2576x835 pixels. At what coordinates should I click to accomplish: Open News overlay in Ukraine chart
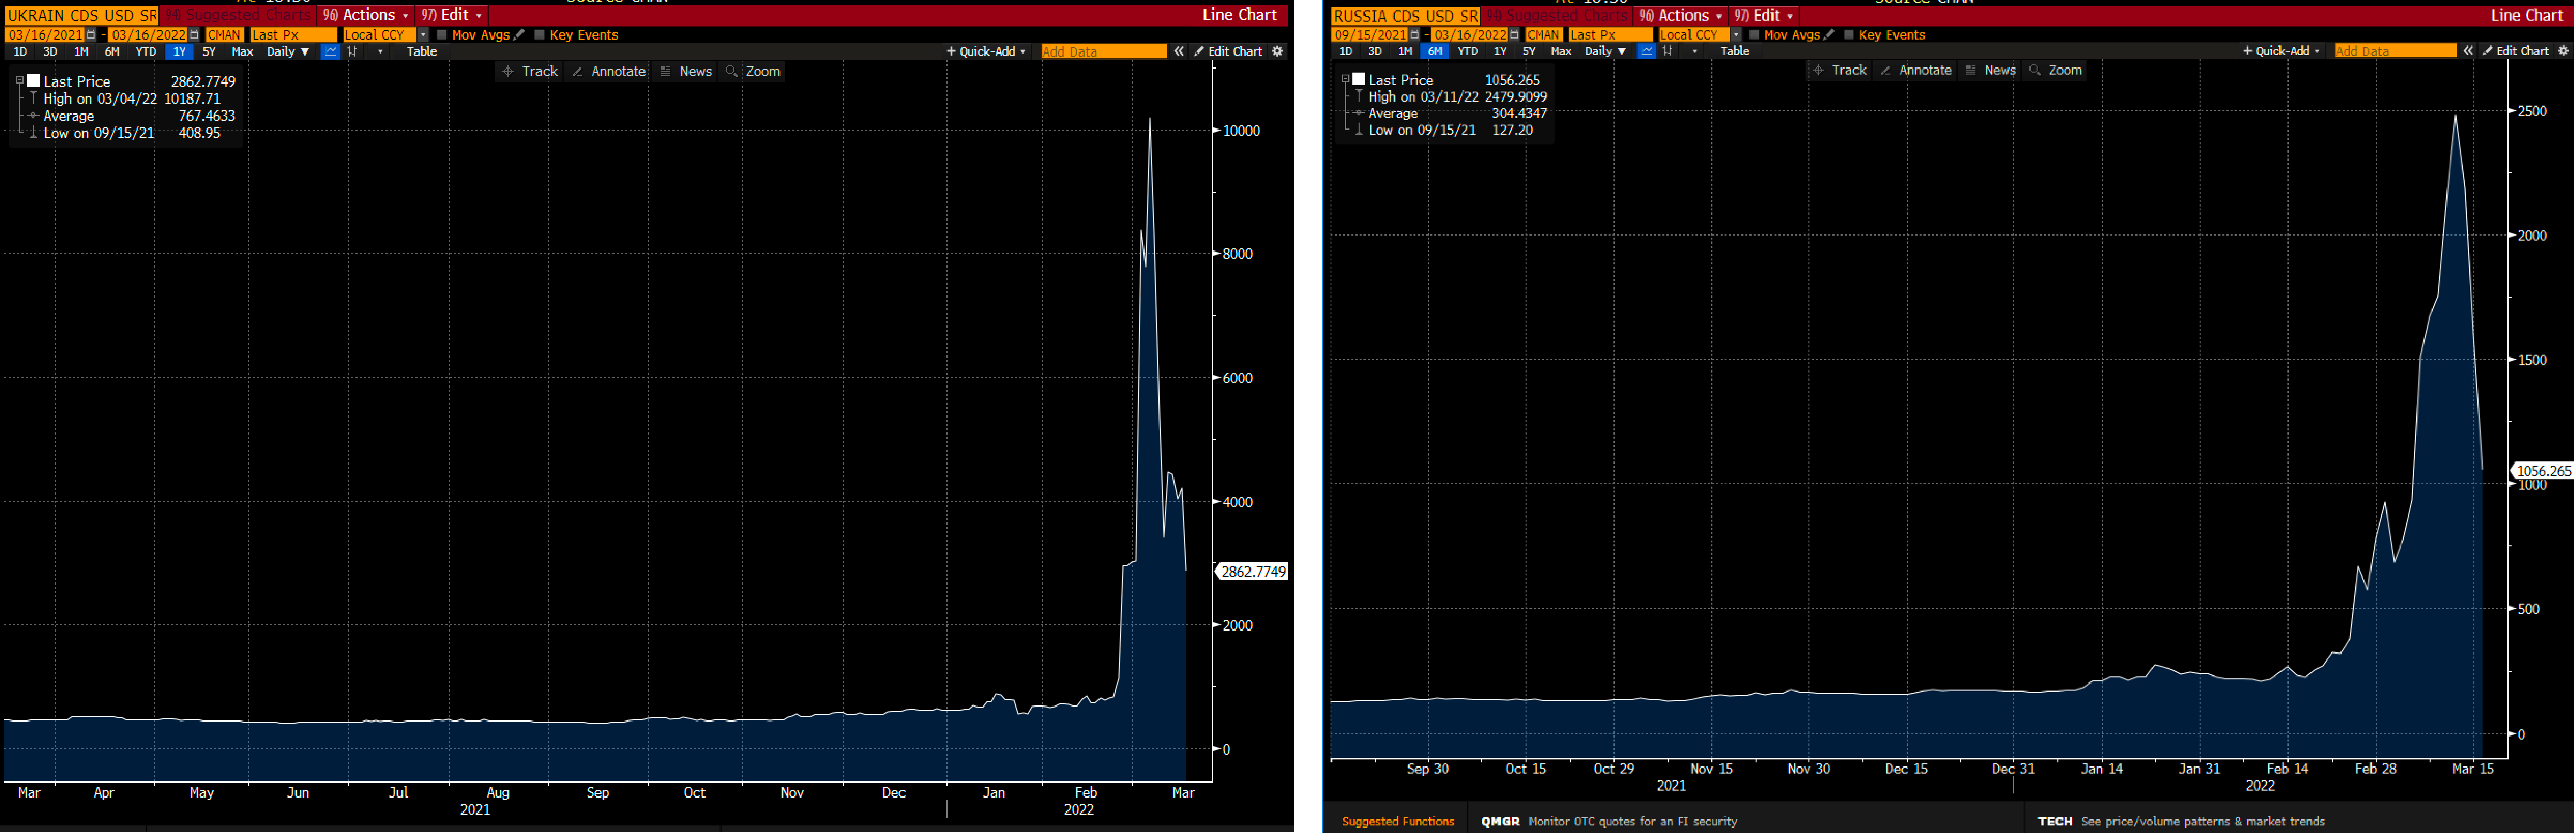click(686, 72)
